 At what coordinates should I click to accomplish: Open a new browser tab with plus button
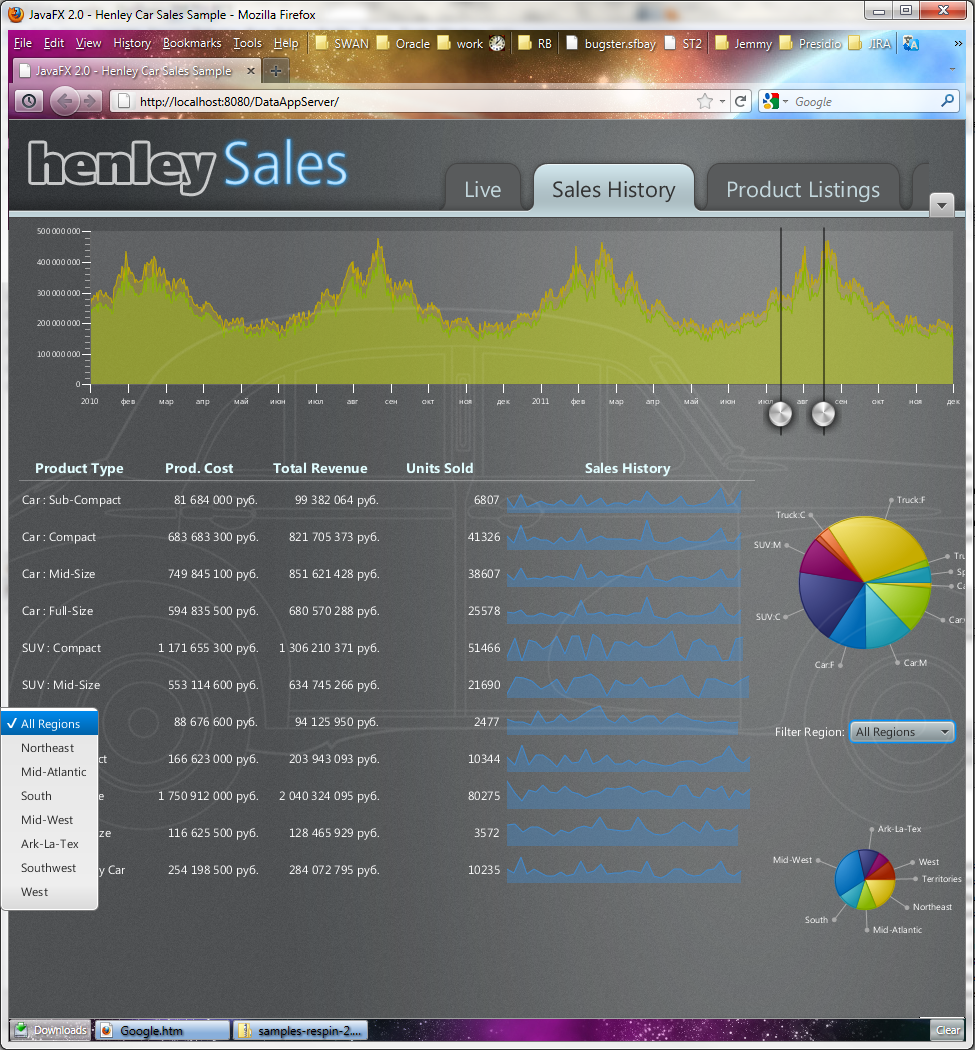(x=276, y=71)
